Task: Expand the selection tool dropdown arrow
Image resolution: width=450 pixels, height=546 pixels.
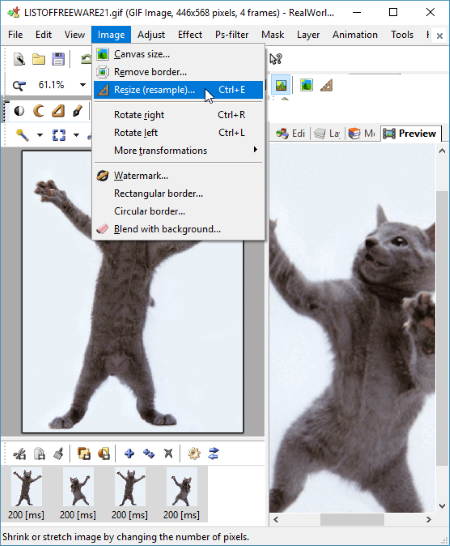Action: pyautogui.click(x=76, y=135)
